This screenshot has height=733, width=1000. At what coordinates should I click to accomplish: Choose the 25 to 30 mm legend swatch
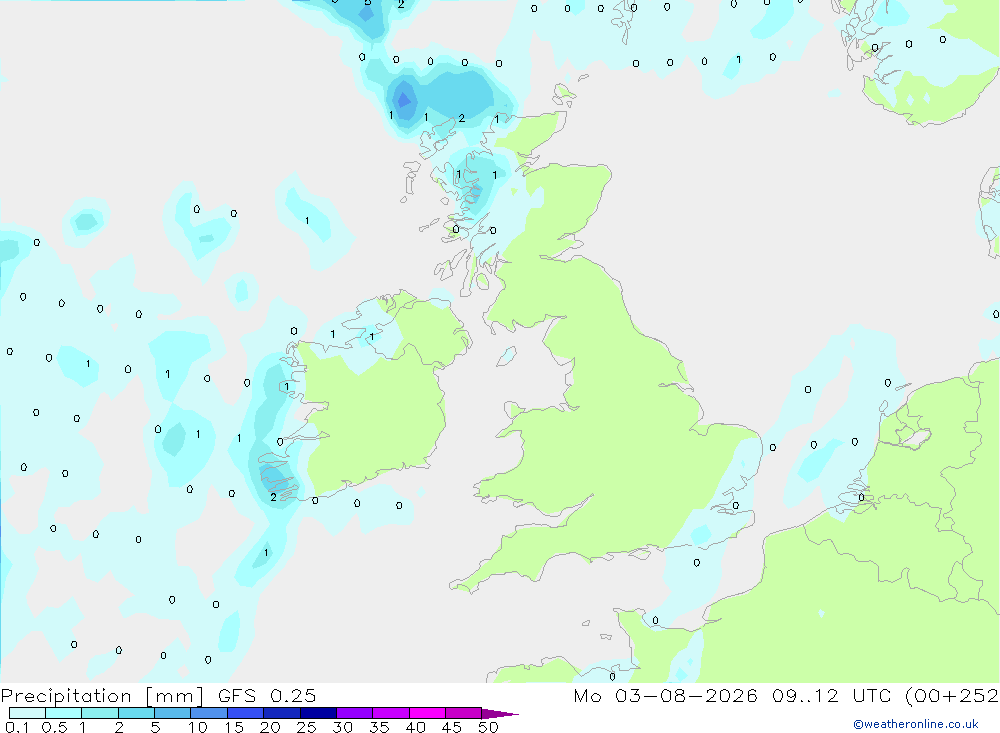(x=318, y=713)
